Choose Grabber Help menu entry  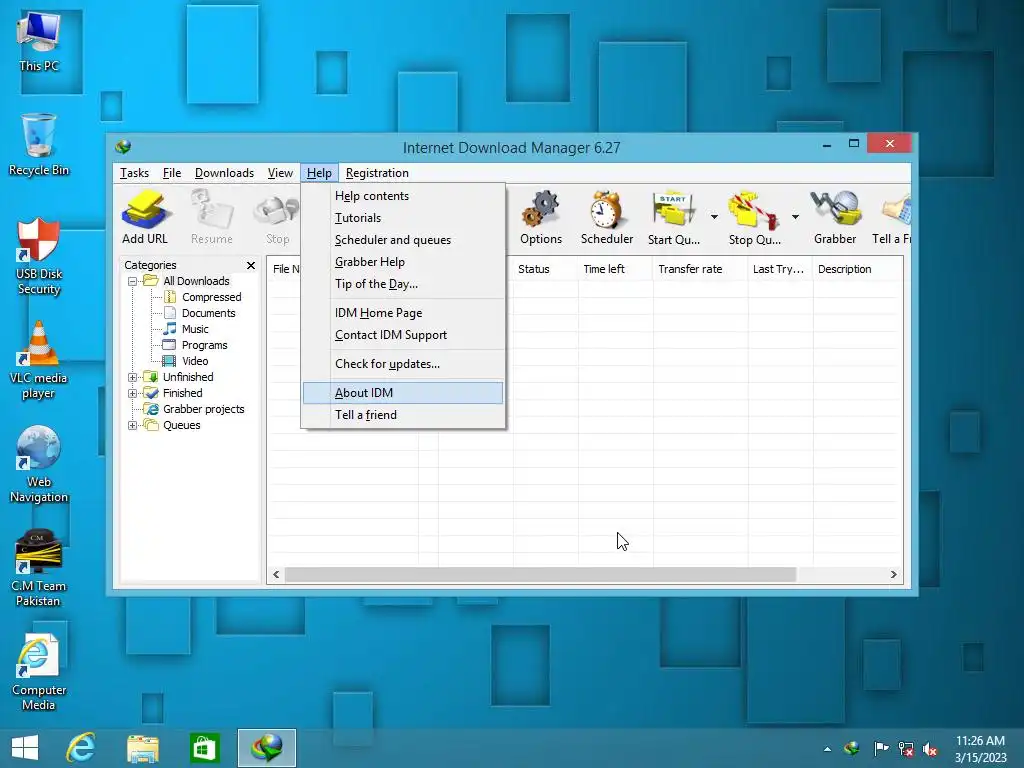[x=403, y=262]
